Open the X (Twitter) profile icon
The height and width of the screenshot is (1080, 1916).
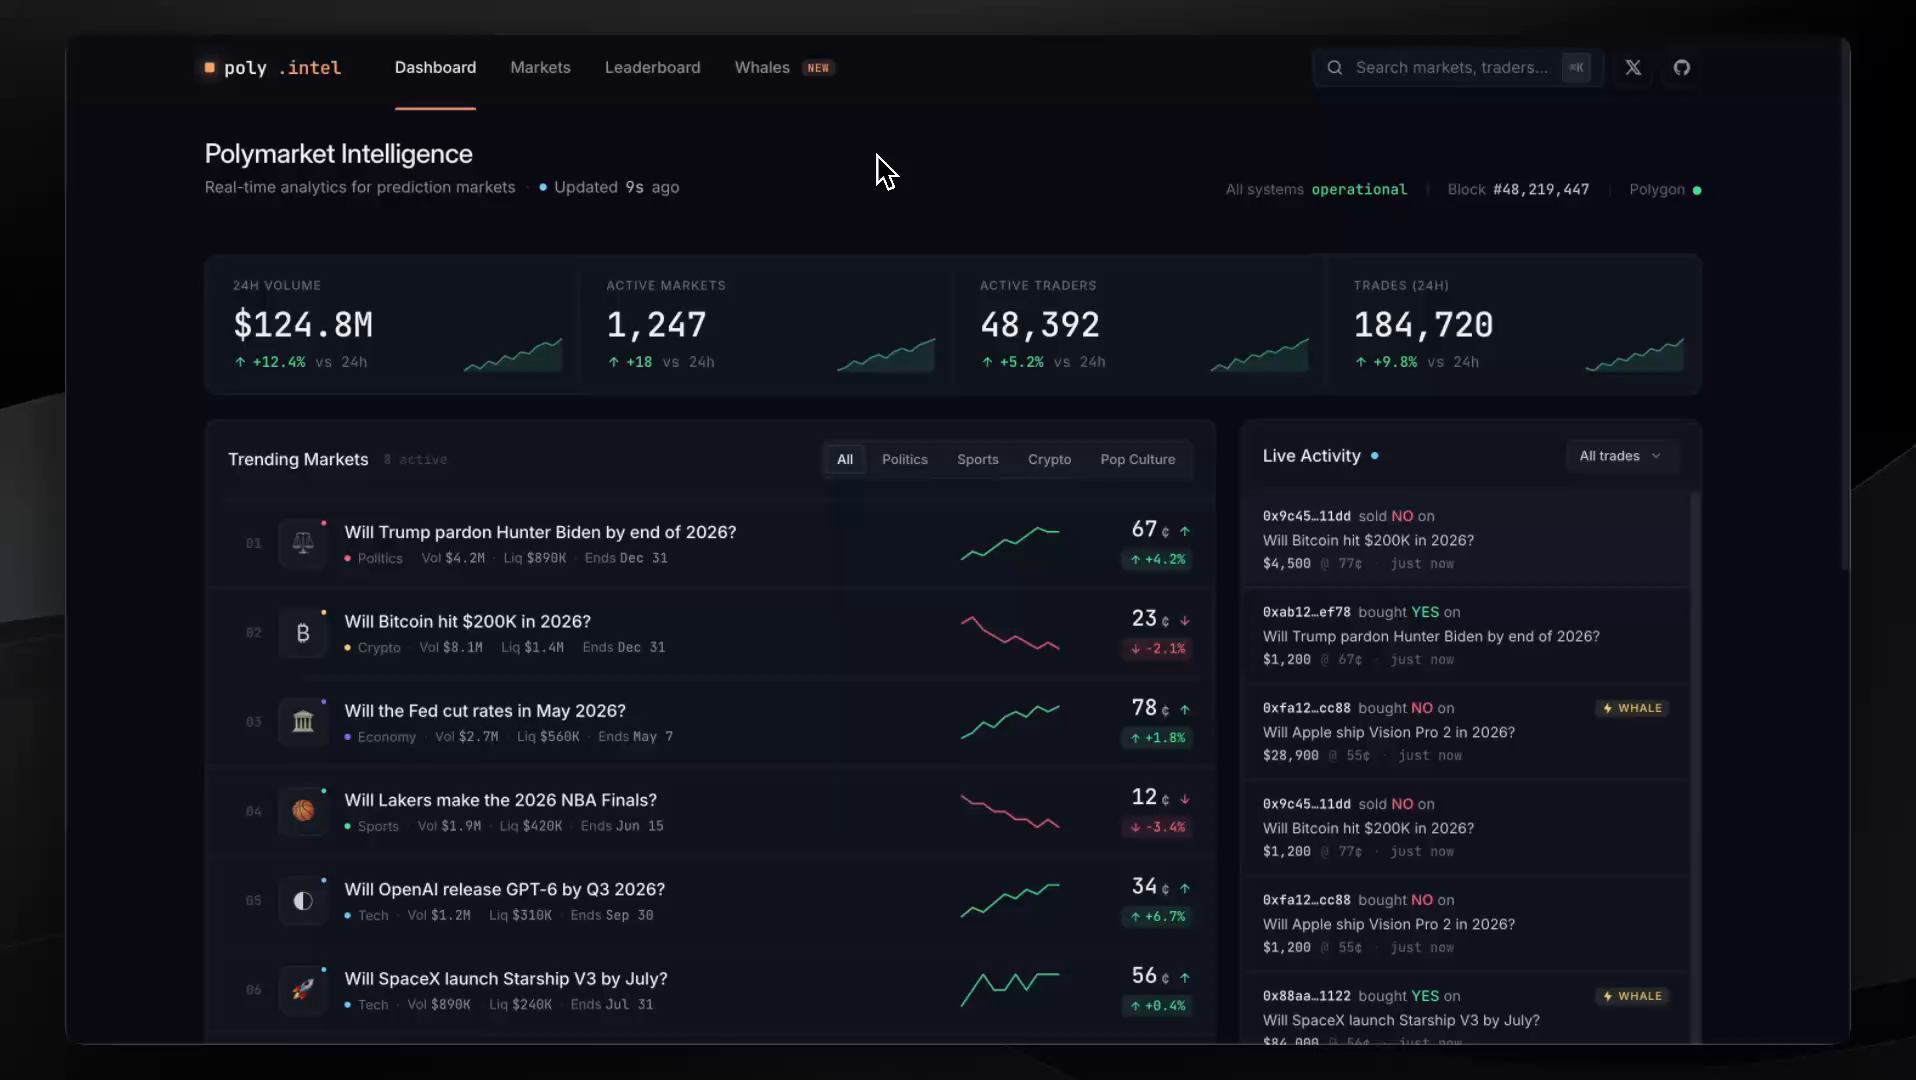[1633, 67]
